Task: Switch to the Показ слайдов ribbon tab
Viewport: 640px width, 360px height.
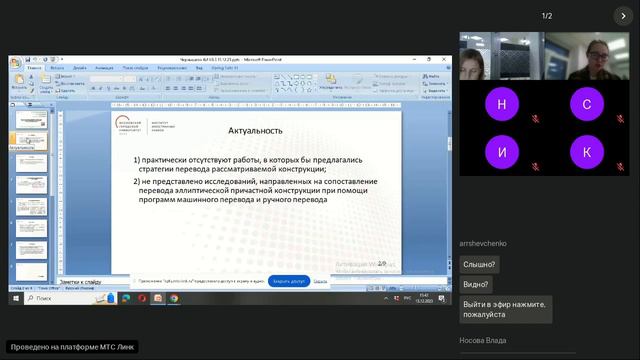Action: click(136, 68)
